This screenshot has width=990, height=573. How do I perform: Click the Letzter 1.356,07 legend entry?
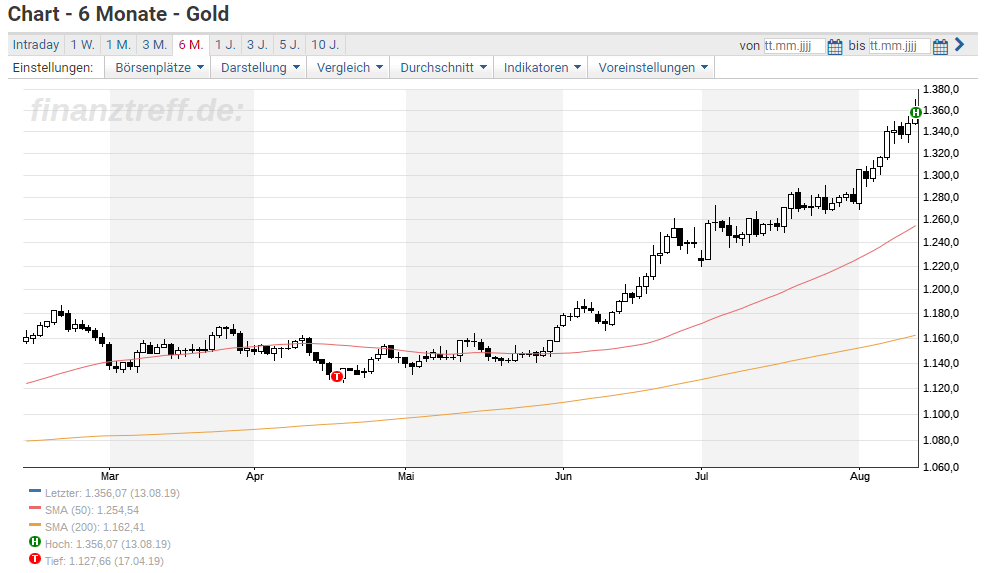click(112, 493)
